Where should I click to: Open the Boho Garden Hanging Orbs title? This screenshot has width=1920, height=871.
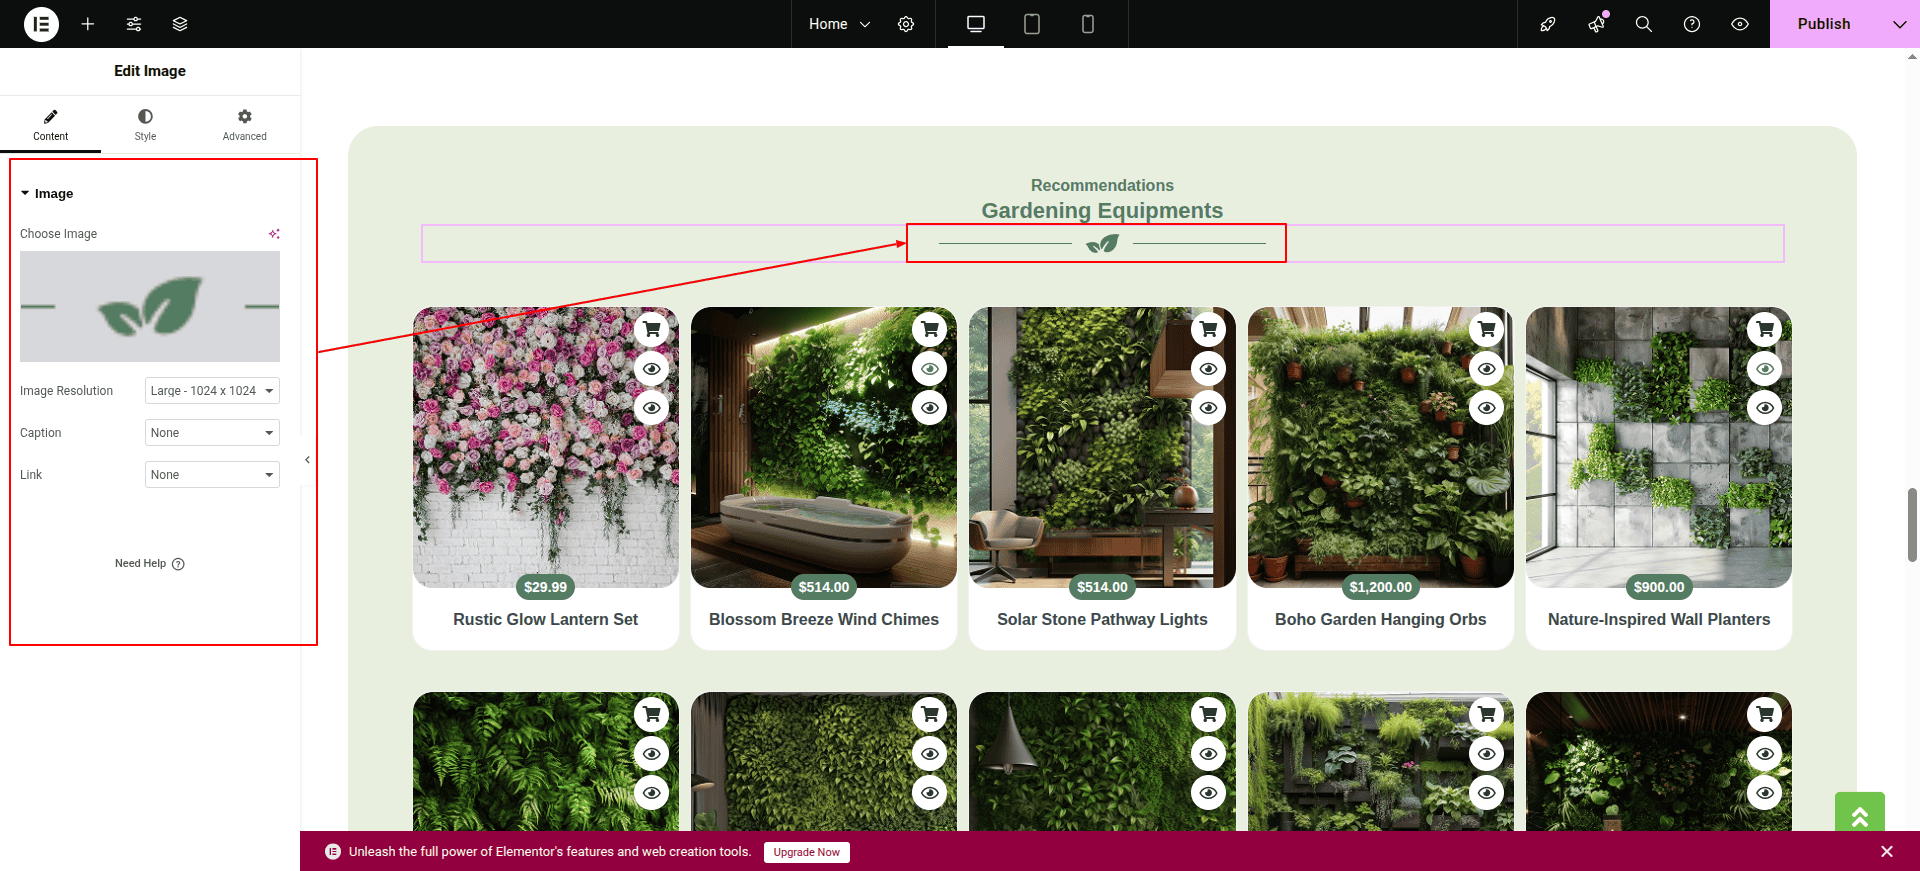(x=1381, y=620)
